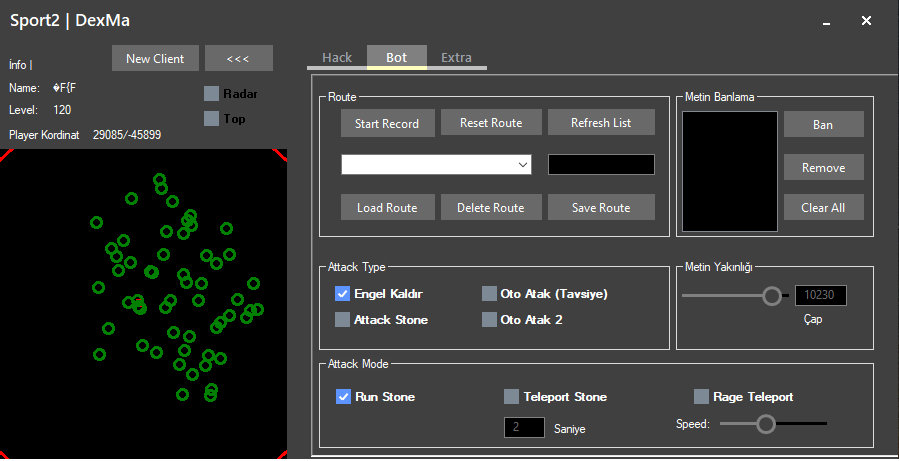Click the <<< collapse panel button

[238, 58]
